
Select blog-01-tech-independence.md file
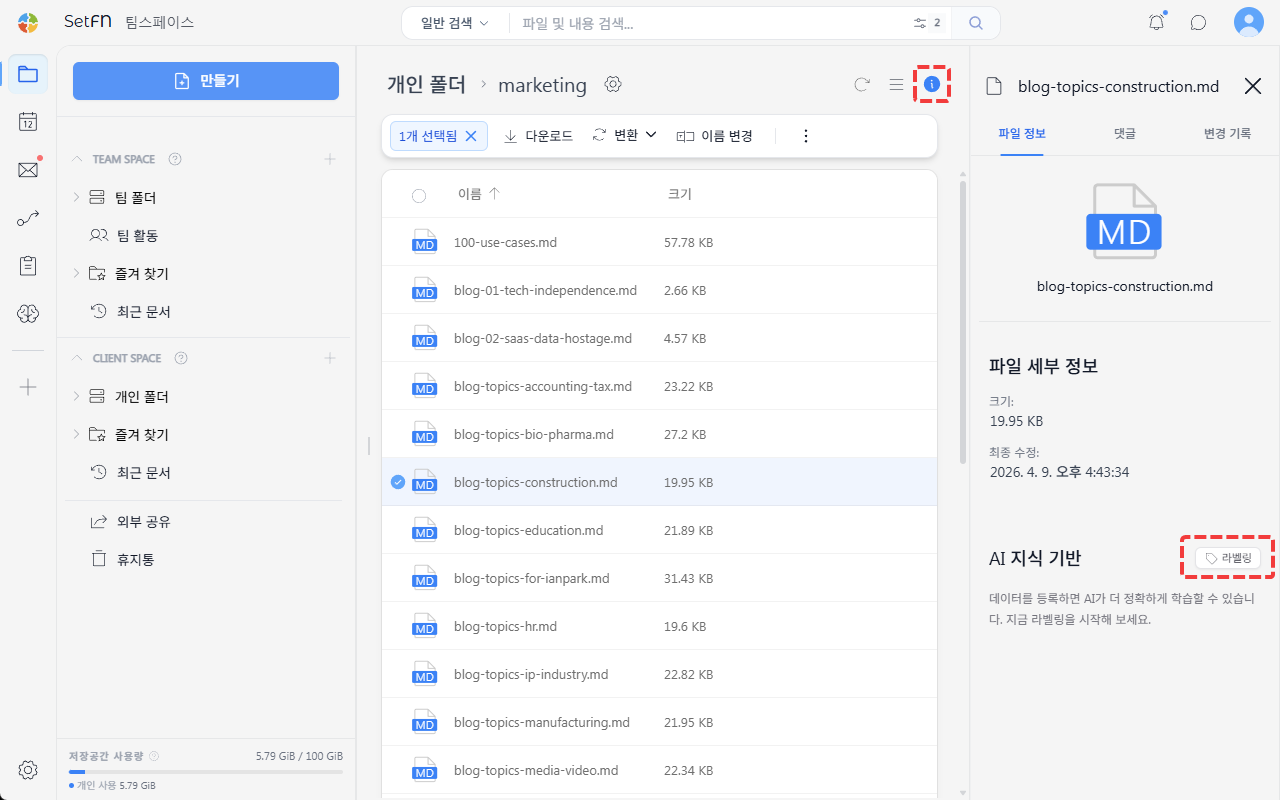659,290
